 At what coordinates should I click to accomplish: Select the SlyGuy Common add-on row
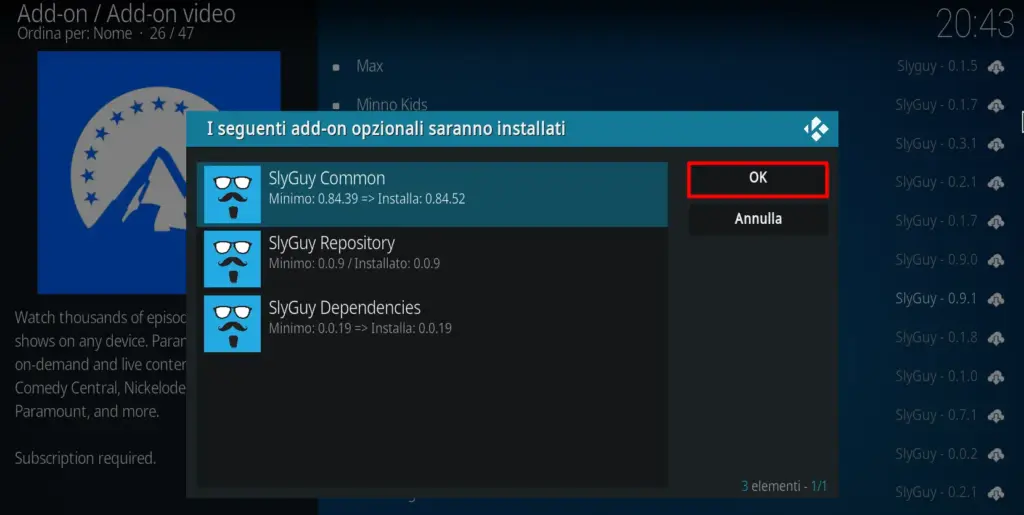[432, 195]
